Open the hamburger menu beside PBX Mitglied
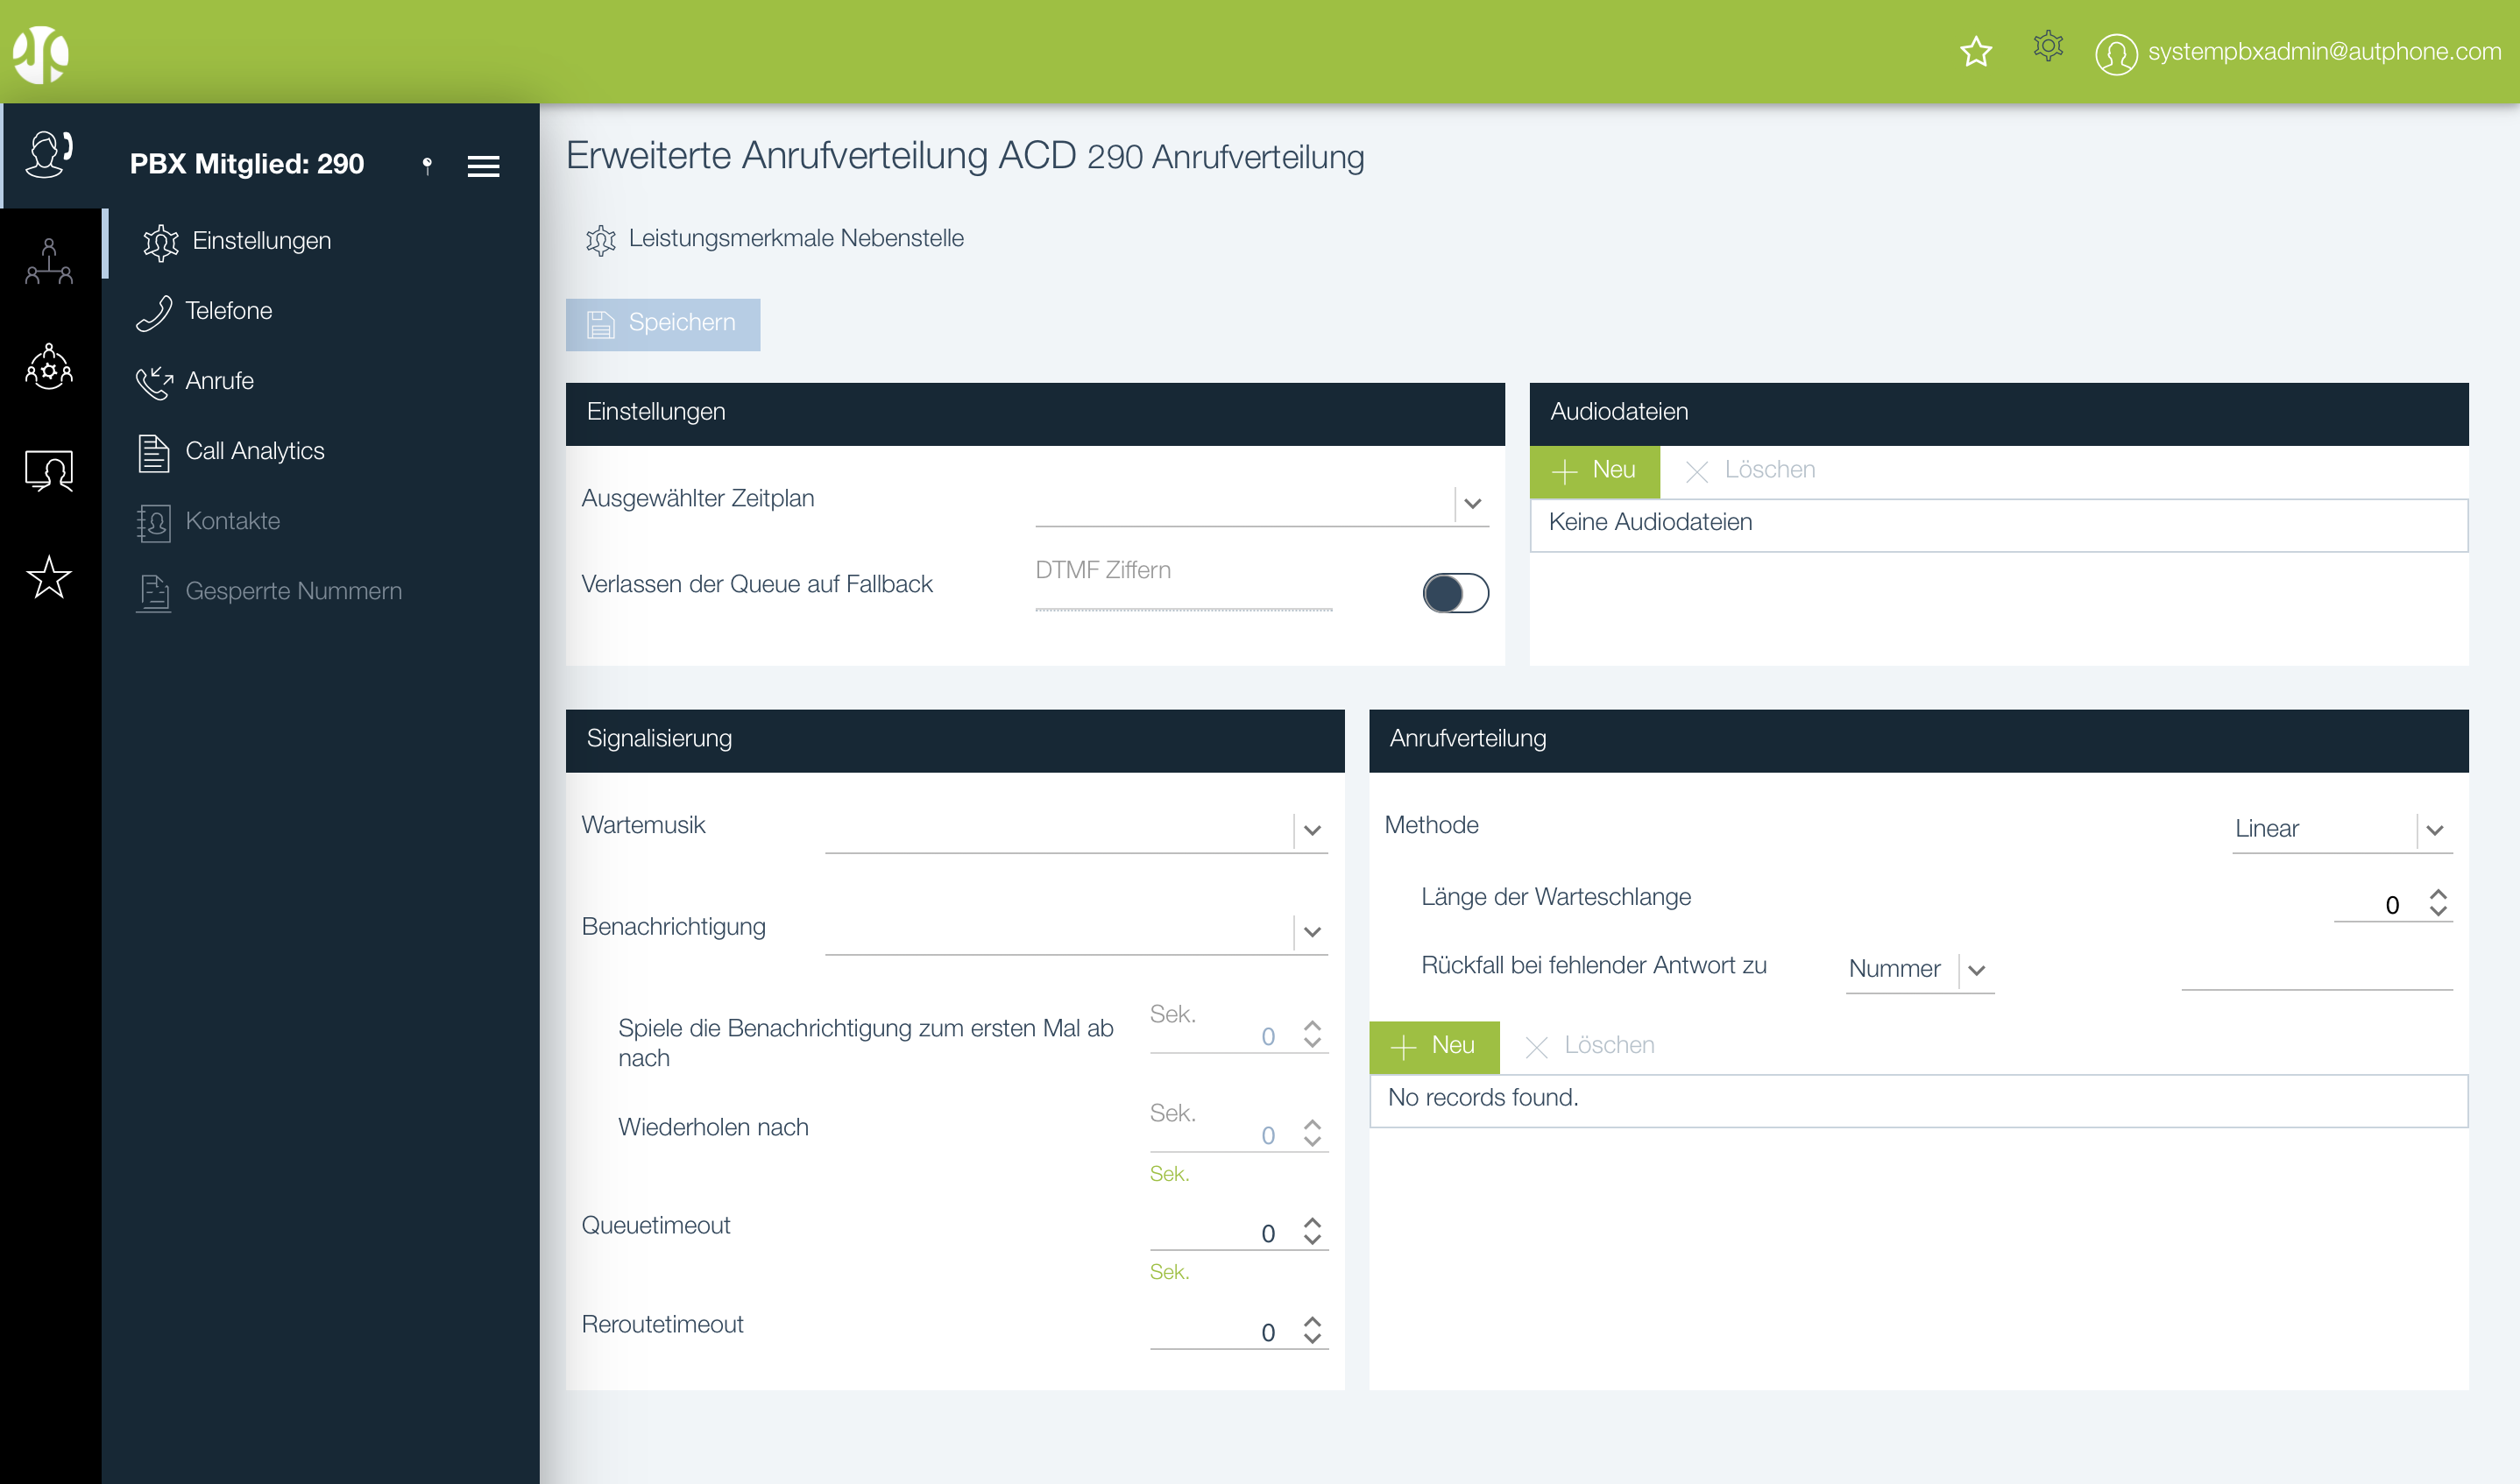 point(483,166)
